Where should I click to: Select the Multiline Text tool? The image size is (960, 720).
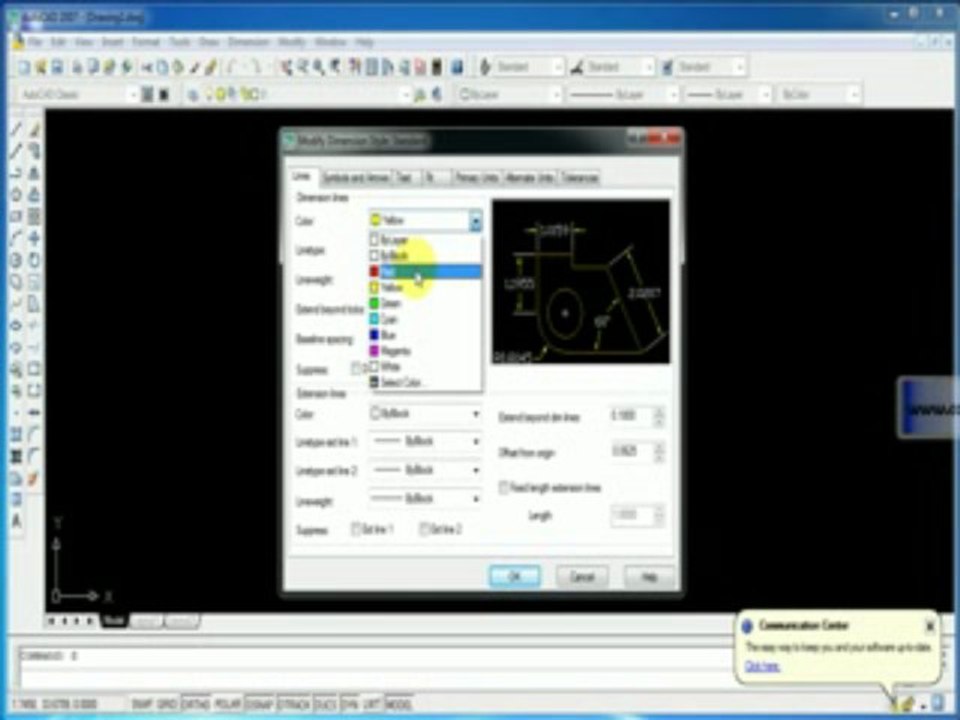coord(17,522)
